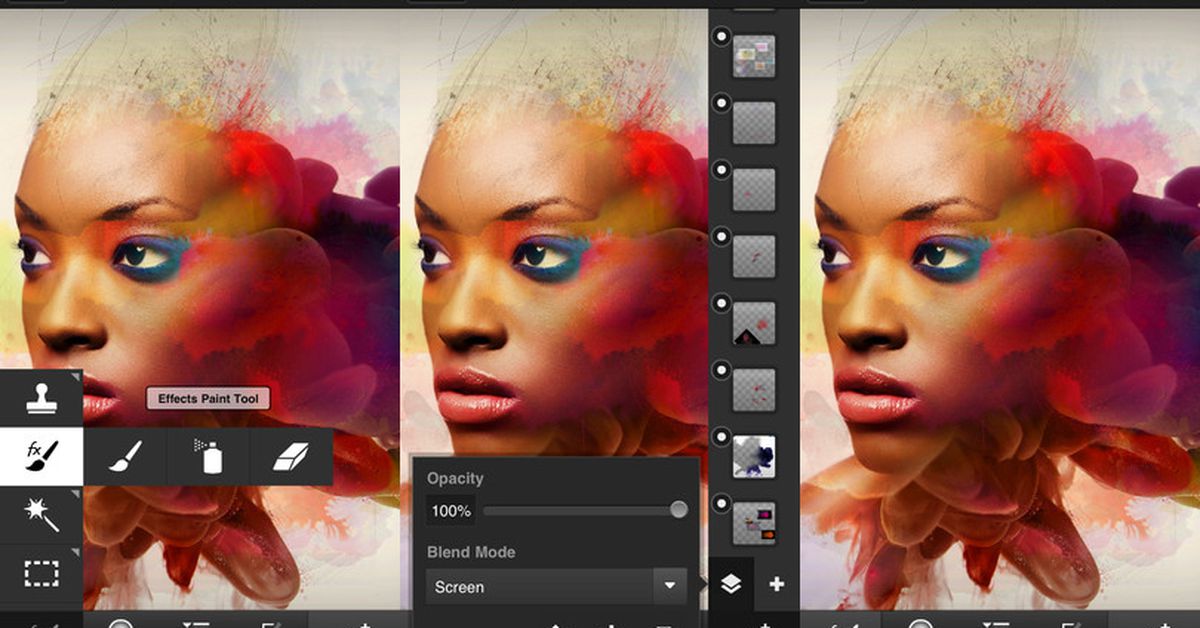Add a new layer with plus icon

(x=776, y=584)
